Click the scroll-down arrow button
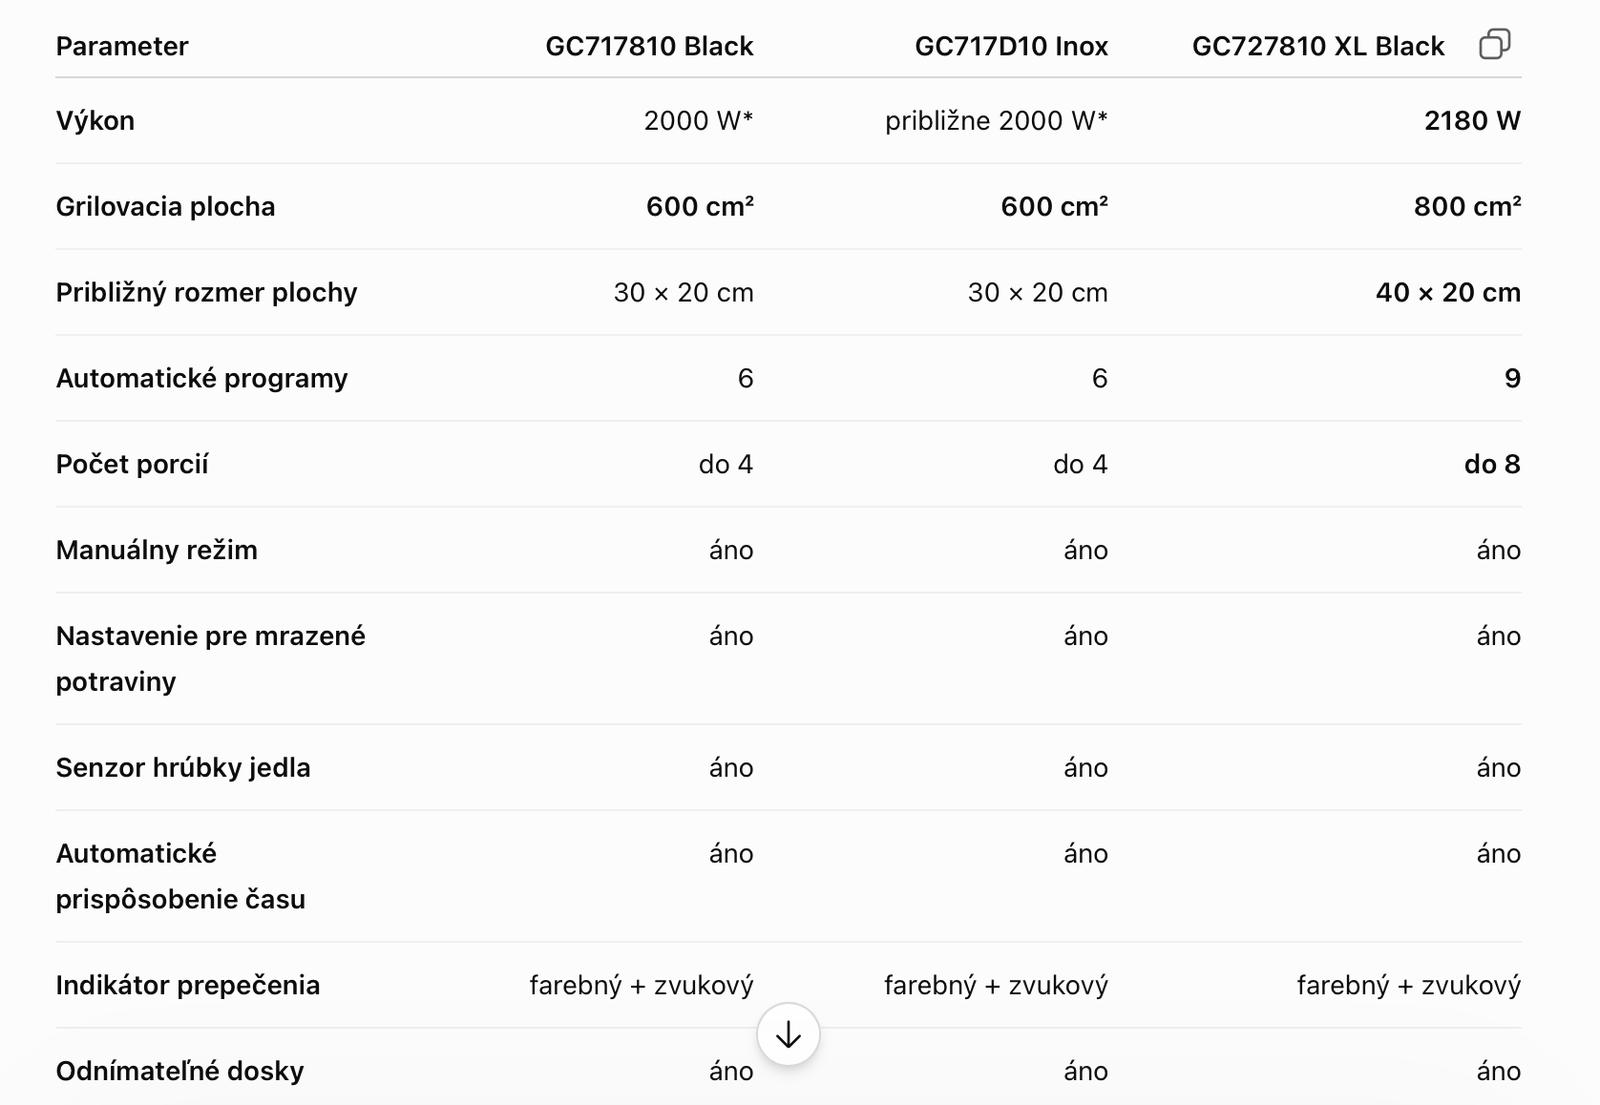 [x=788, y=1034]
